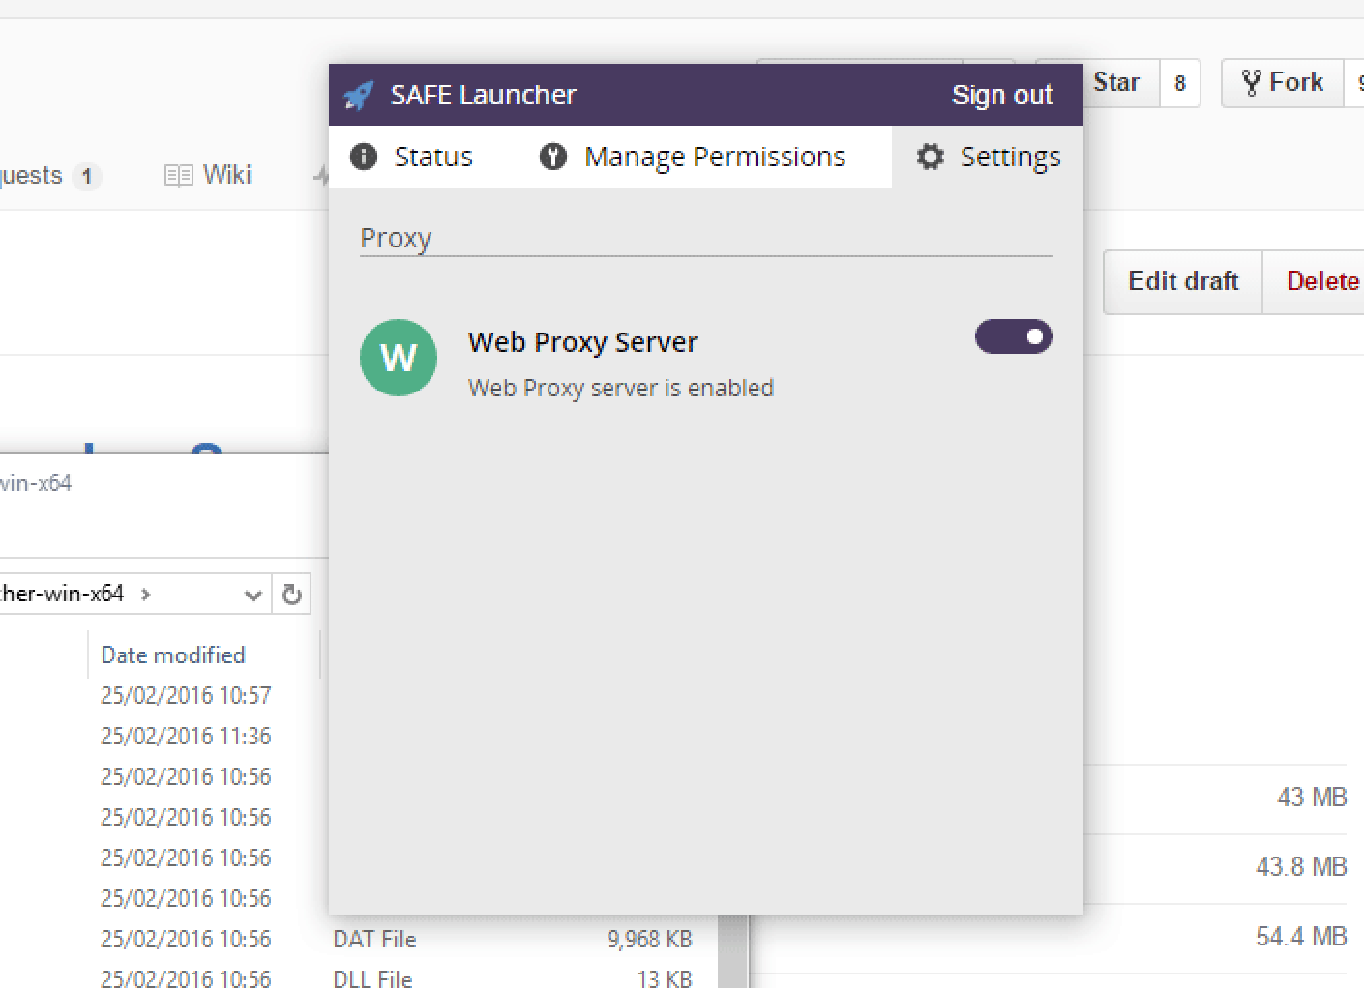Click the 13 KB size value
This screenshot has width=1364, height=988.
coord(665,978)
